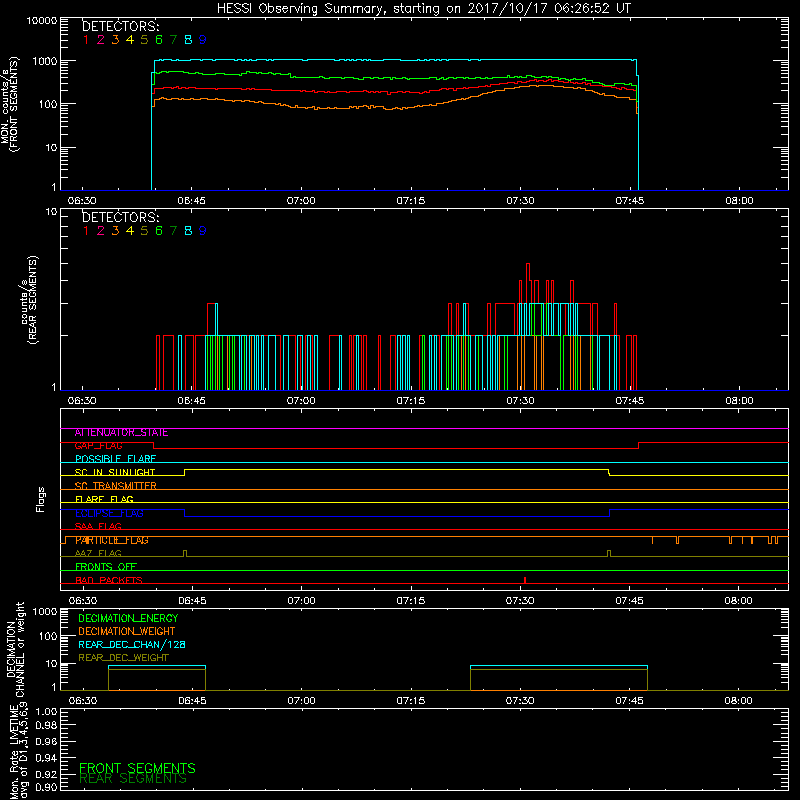Click the DETECTORS: legend heading in the front segments plot
The height and width of the screenshot is (800, 800).
[120, 27]
